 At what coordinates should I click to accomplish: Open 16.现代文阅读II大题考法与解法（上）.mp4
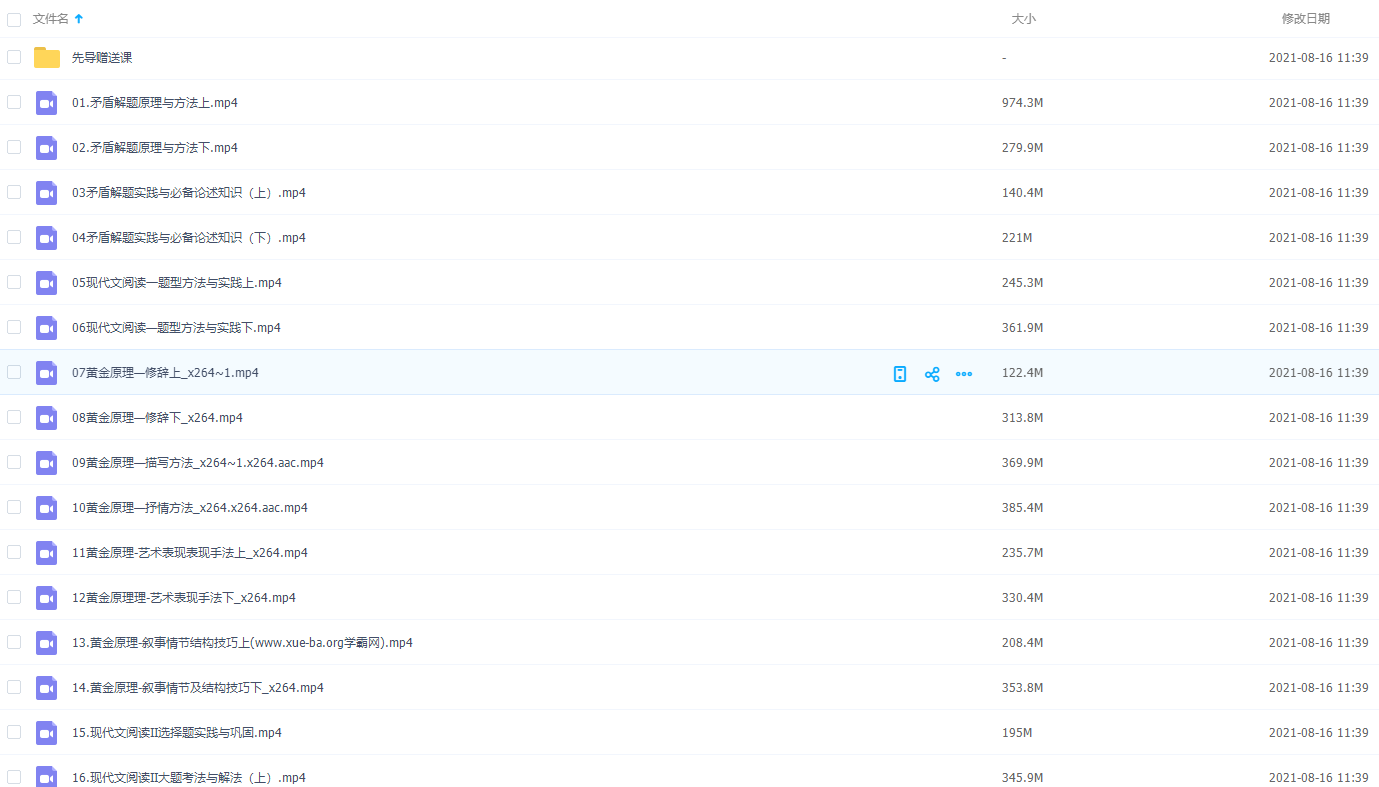coord(189,778)
